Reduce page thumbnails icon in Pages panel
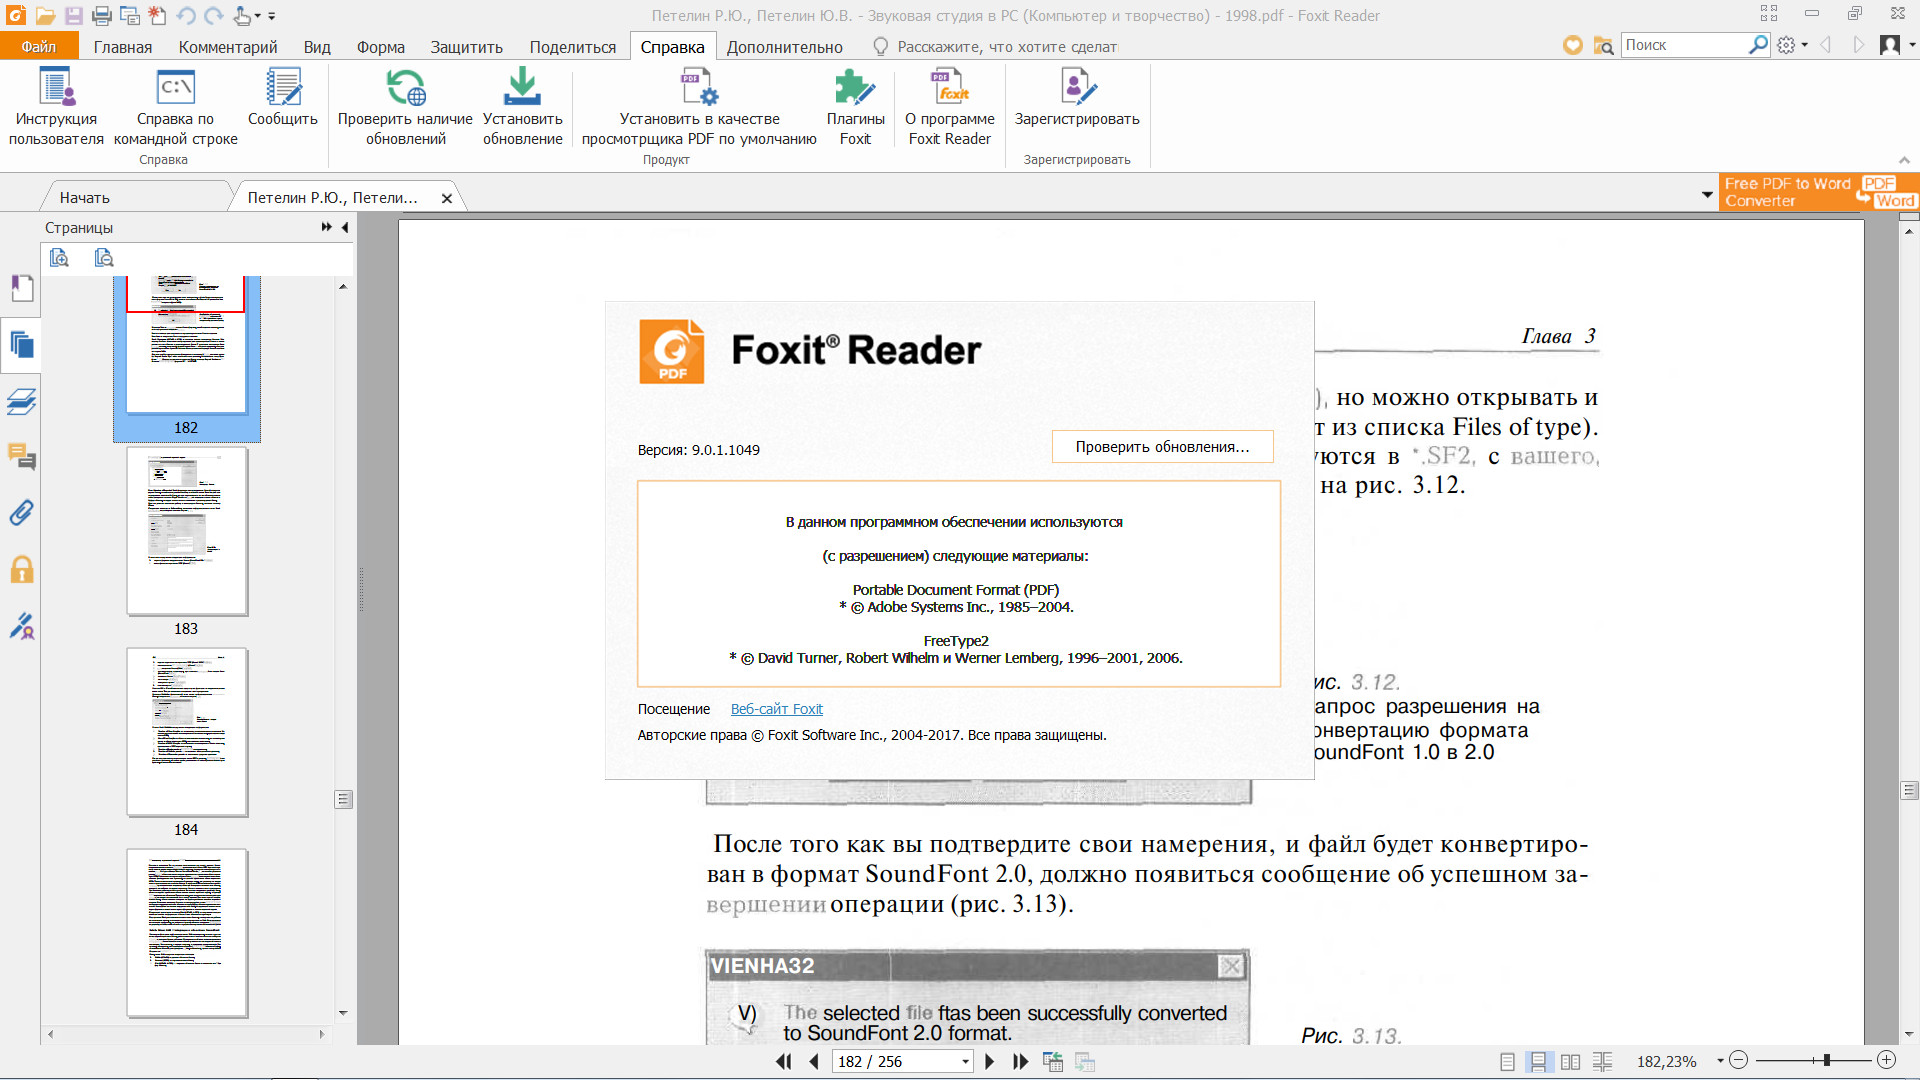 (104, 258)
